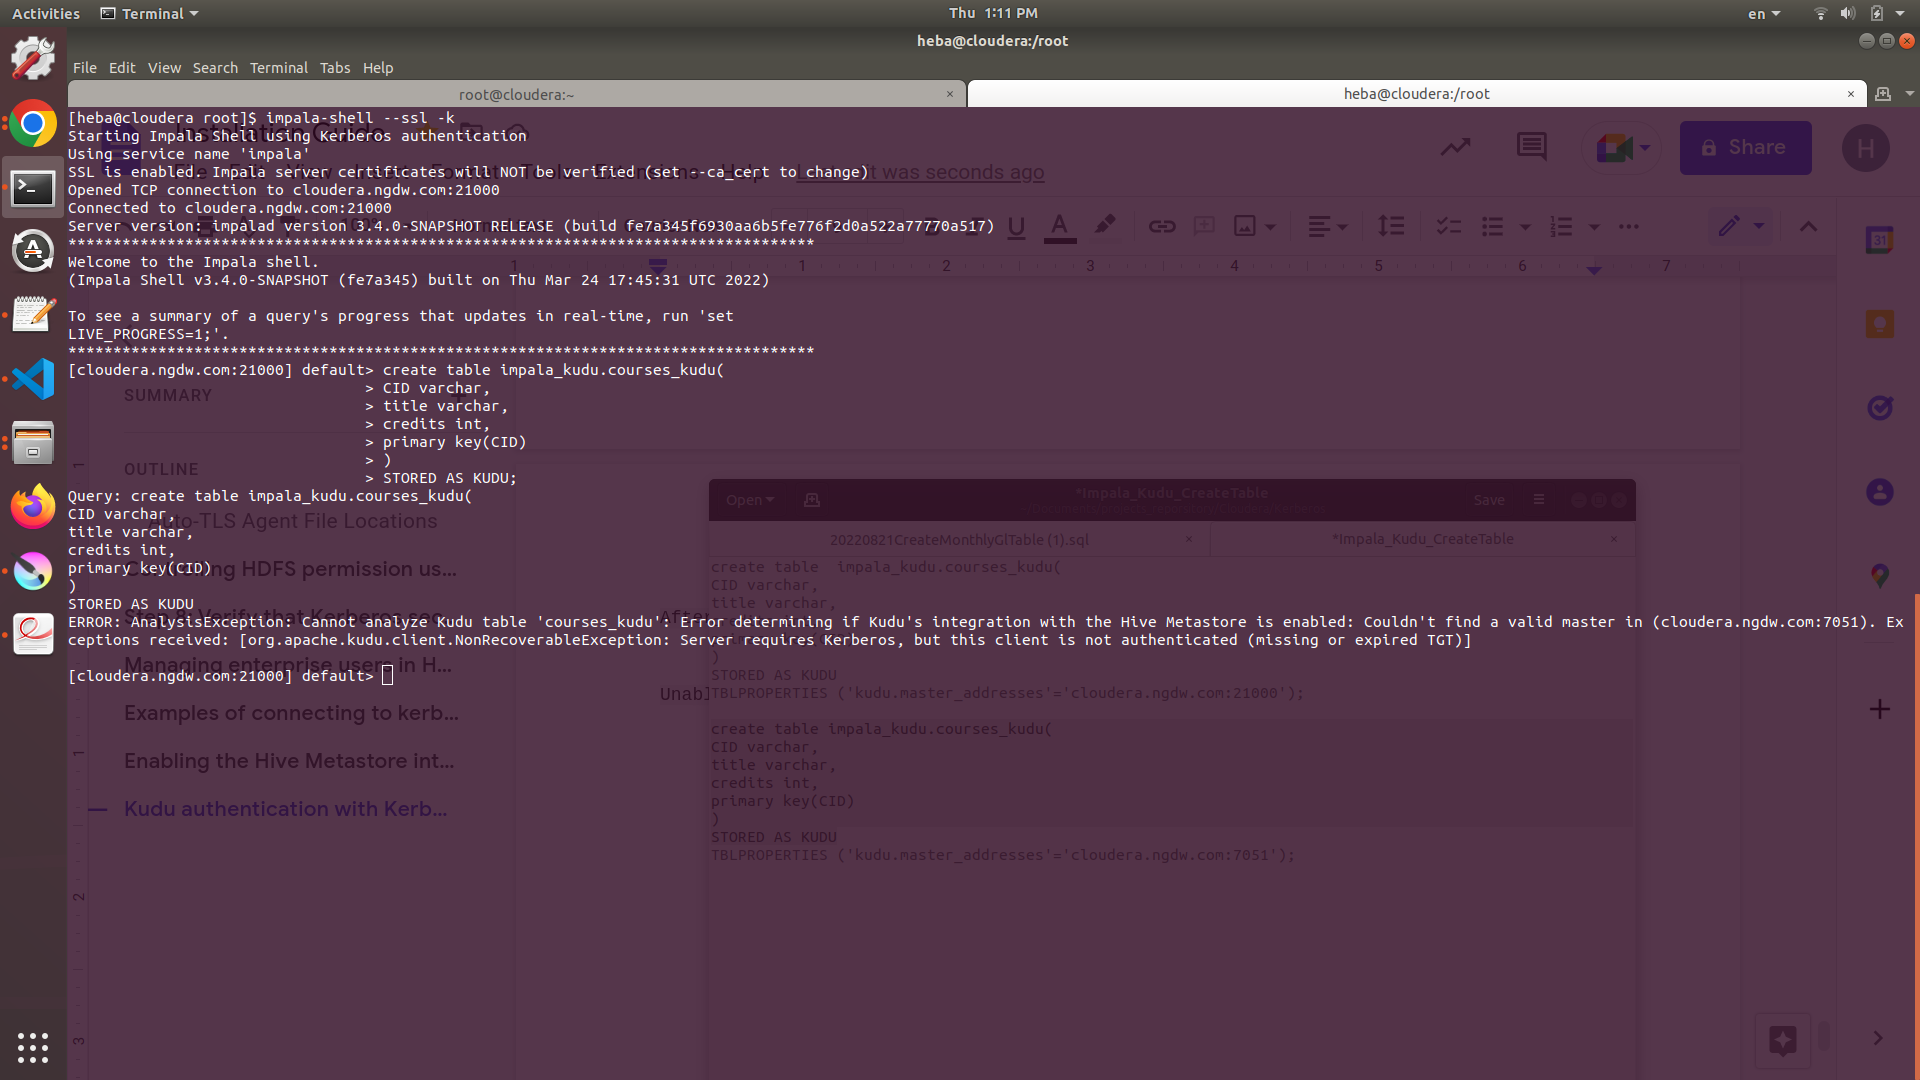1920x1080 pixels.
Task: Click the volume icon in the top bar
Action: click(1847, 14)
